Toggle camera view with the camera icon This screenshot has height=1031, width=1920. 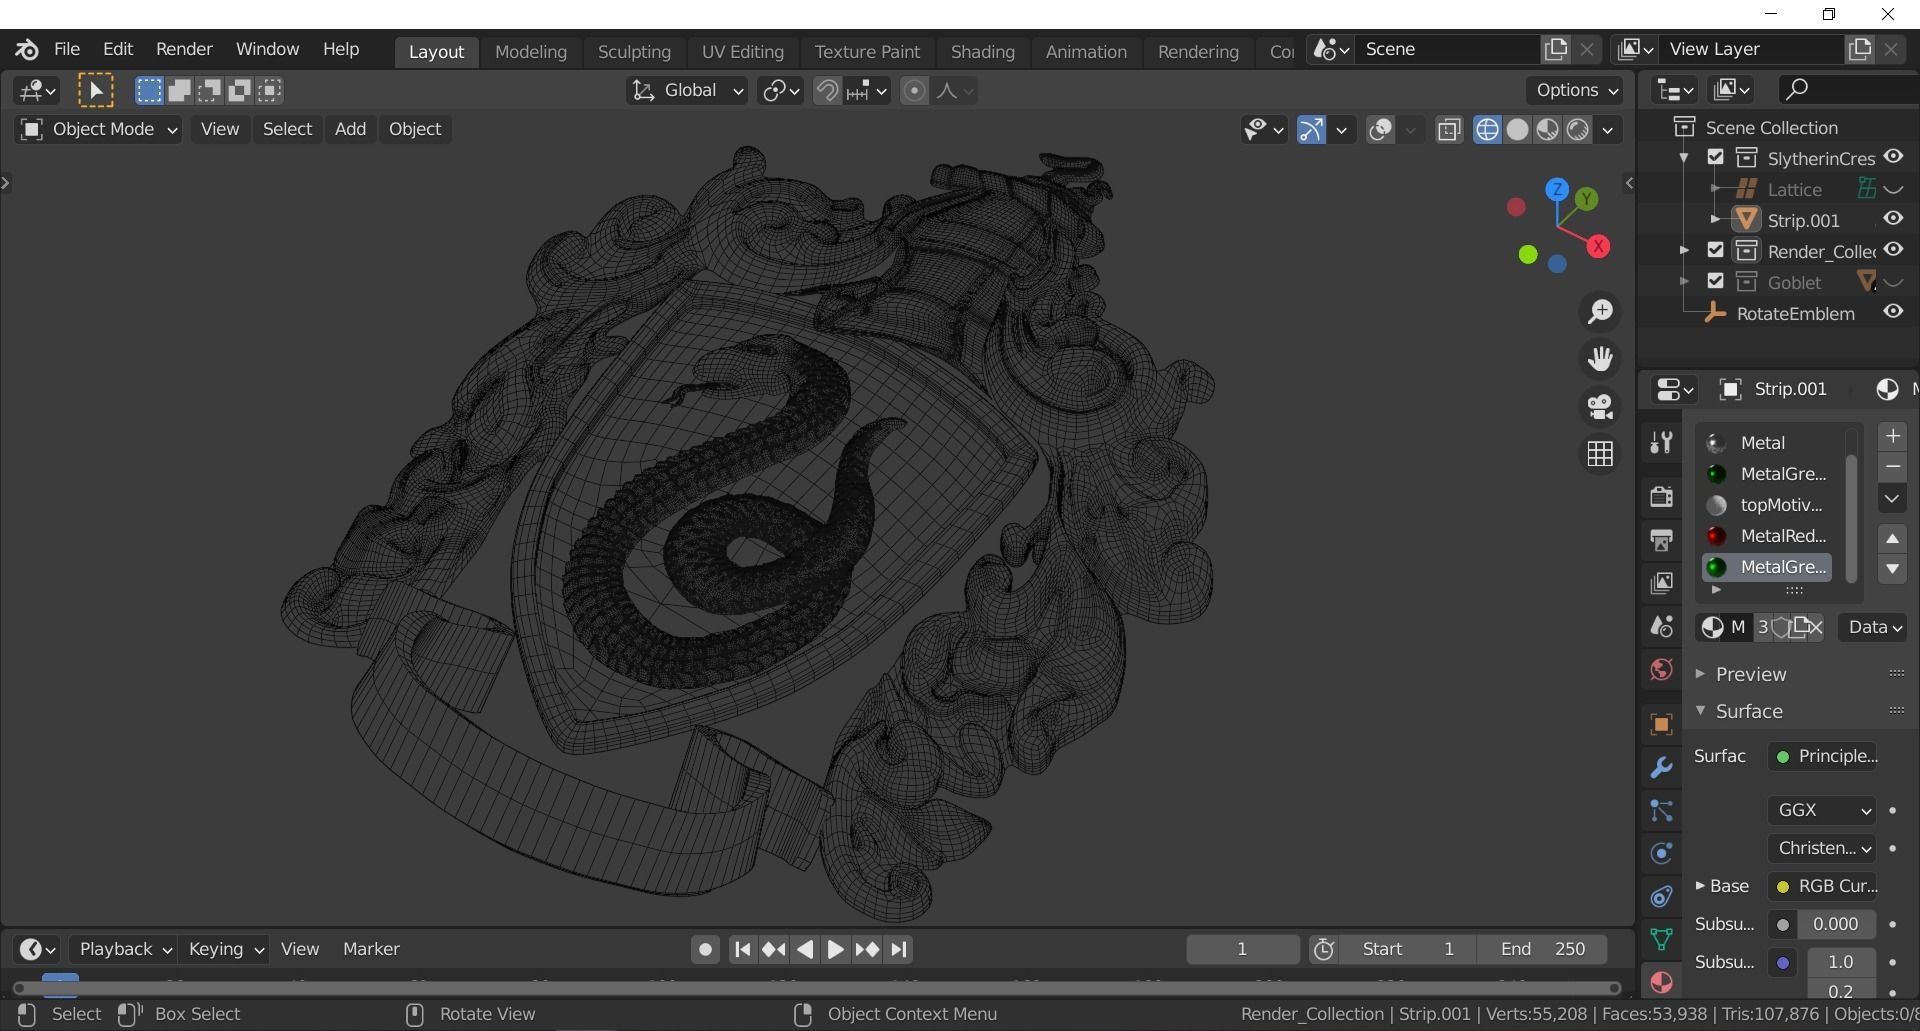pyautogui.click(x=1600, y=406)
